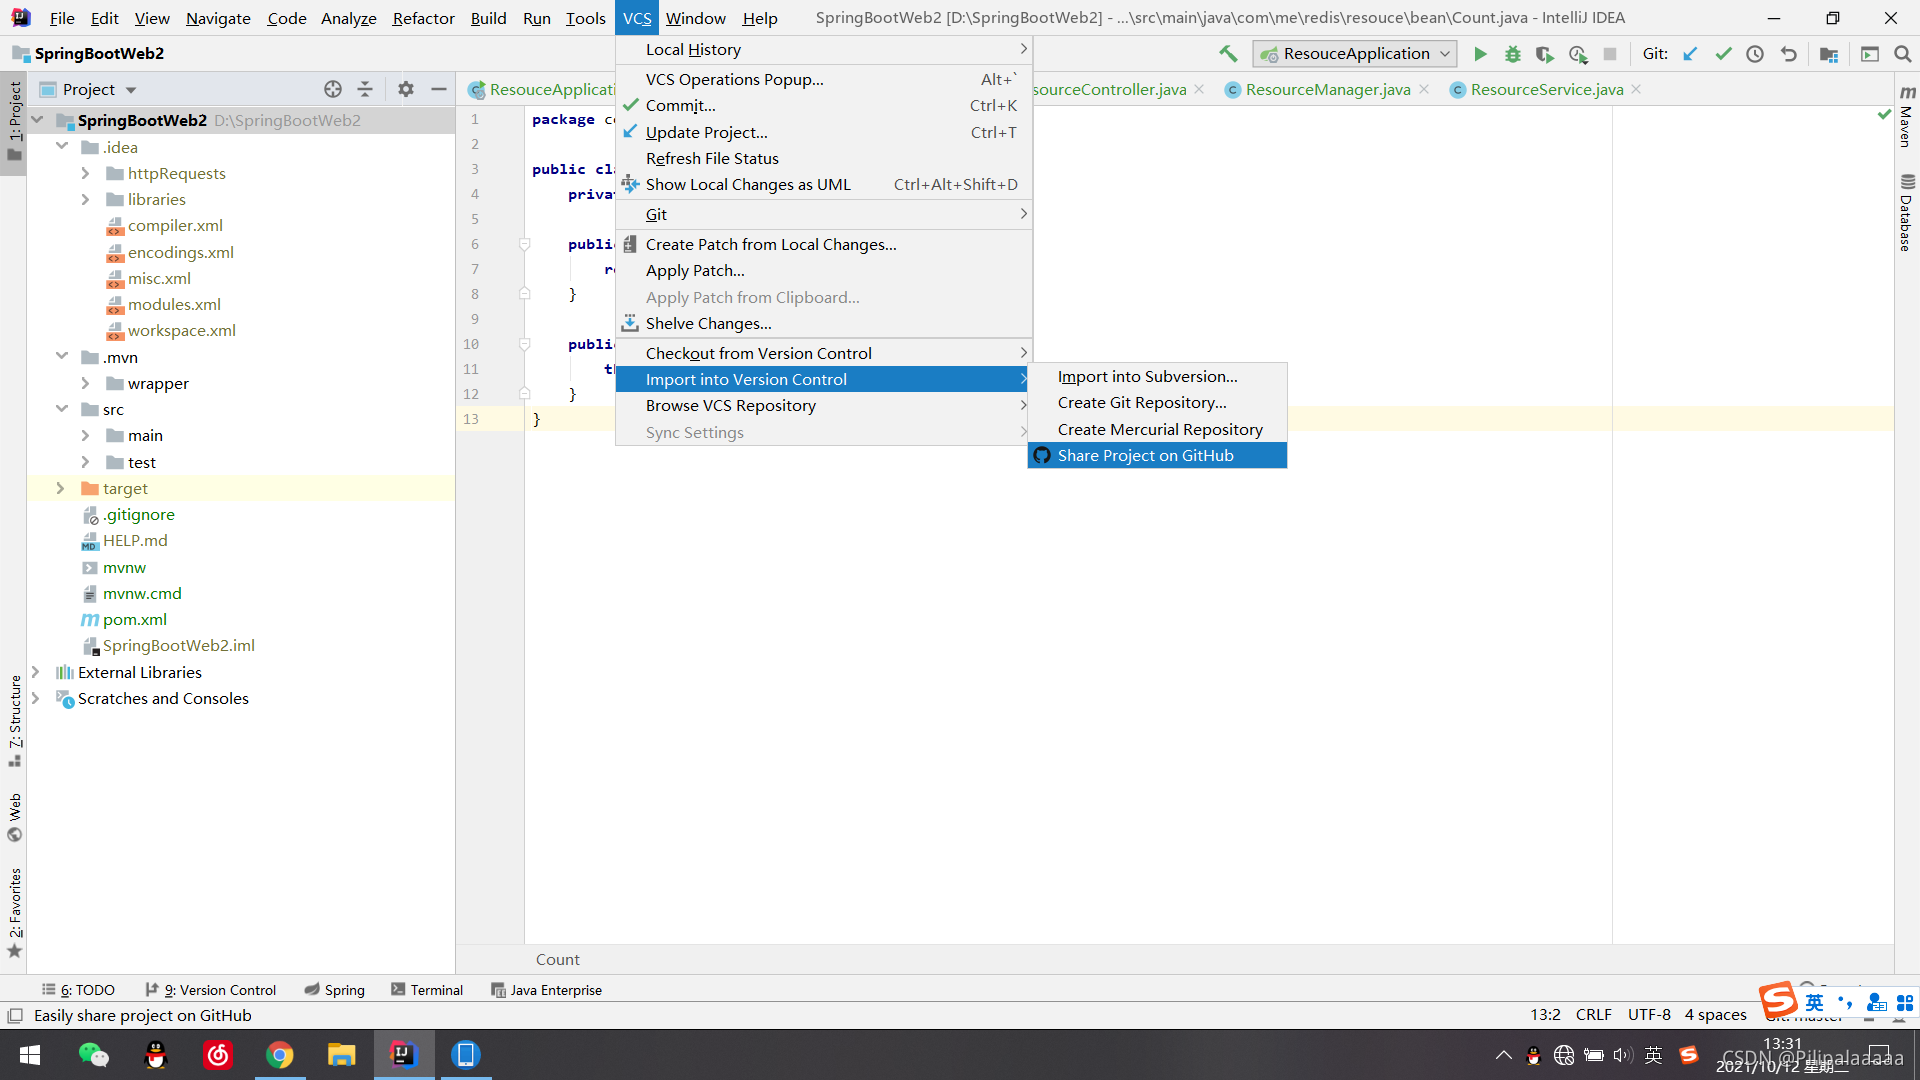Click the Build project hammer icon
This screenshot has width=1920, height=1080.
pyautogui.click(x=1228, y=54)
